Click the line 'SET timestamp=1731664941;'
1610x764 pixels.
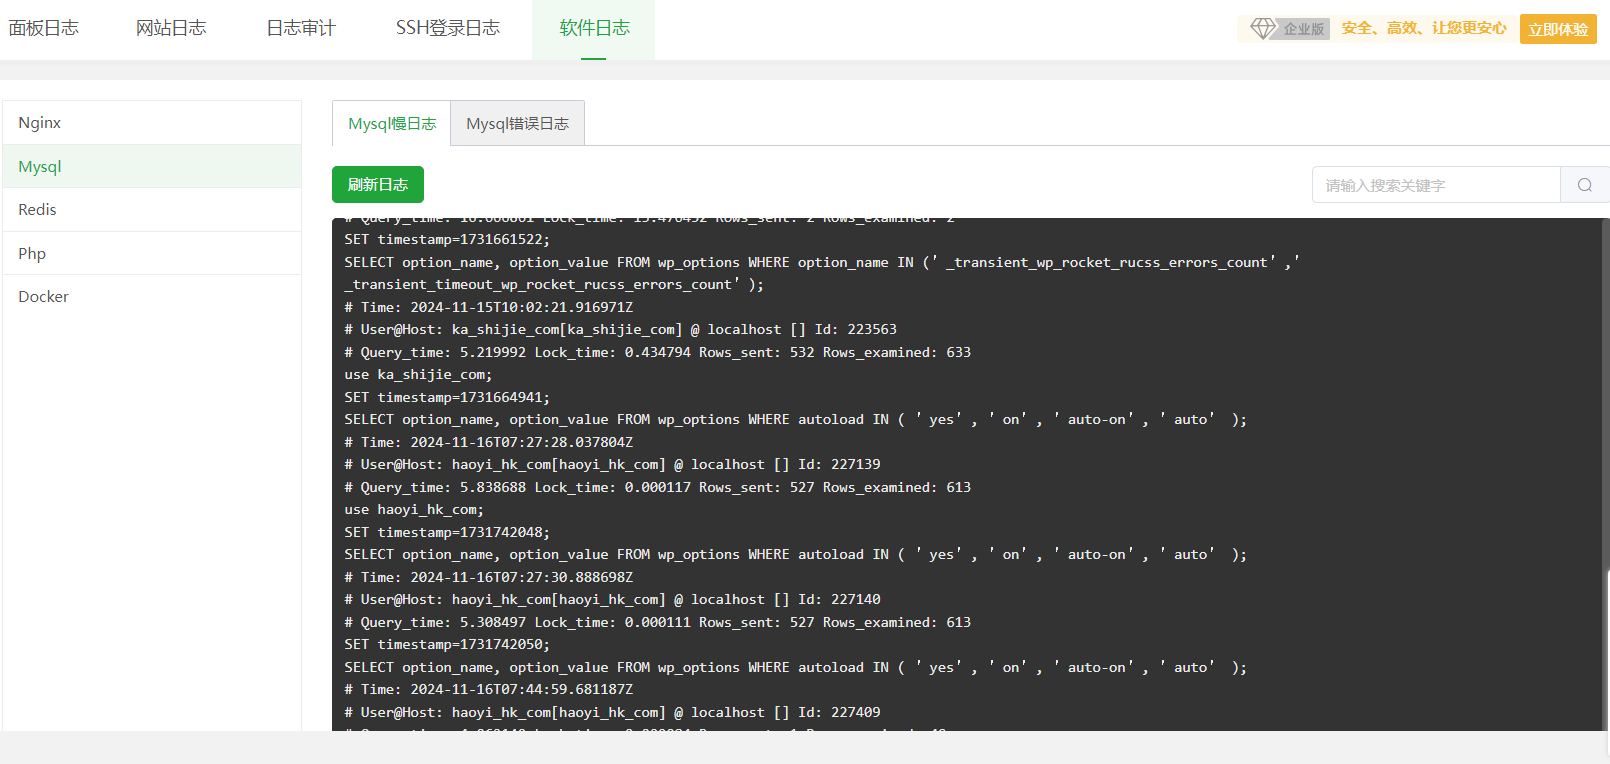click(x=447, y=397)
